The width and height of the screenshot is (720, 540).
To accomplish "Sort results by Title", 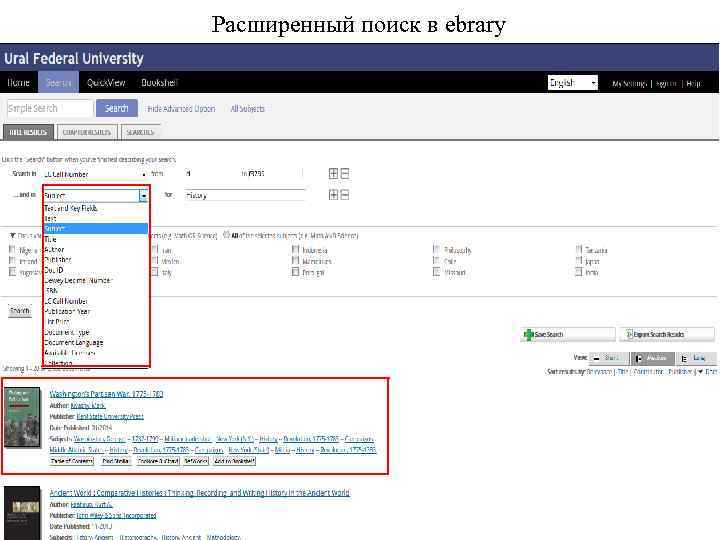I will tap(623, 371).
